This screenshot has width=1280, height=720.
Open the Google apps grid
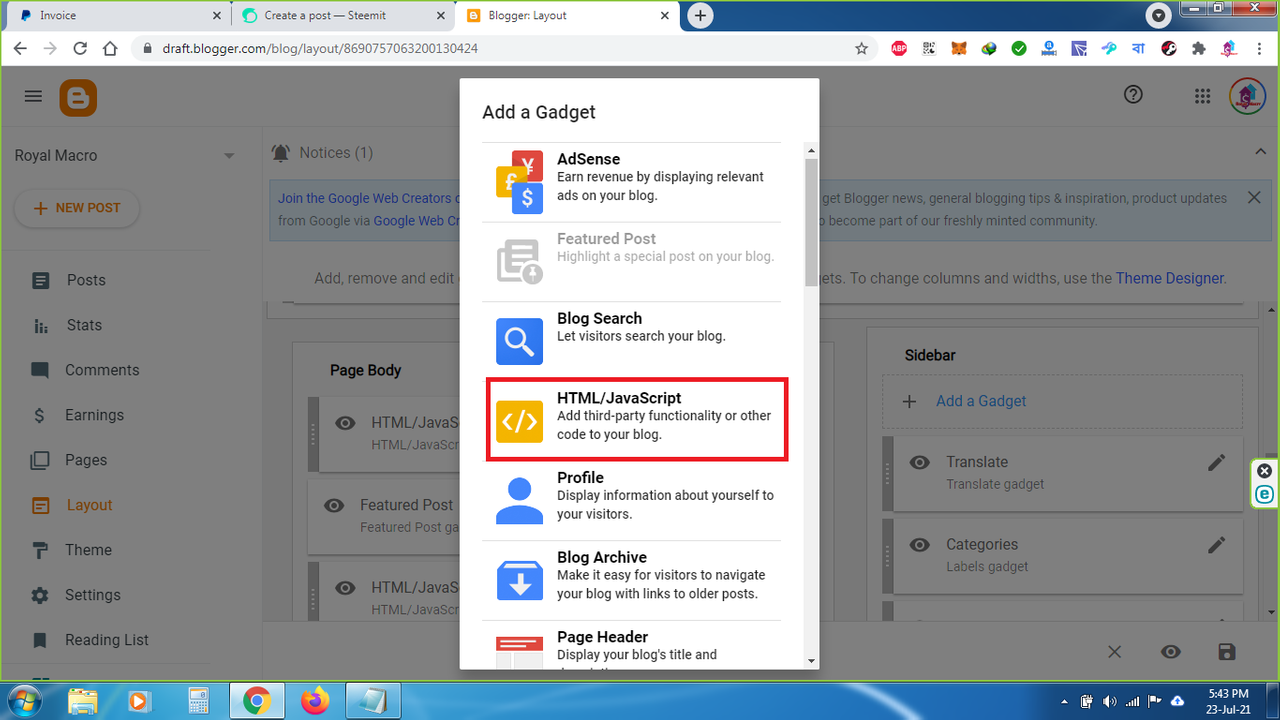click(1203, 96)
